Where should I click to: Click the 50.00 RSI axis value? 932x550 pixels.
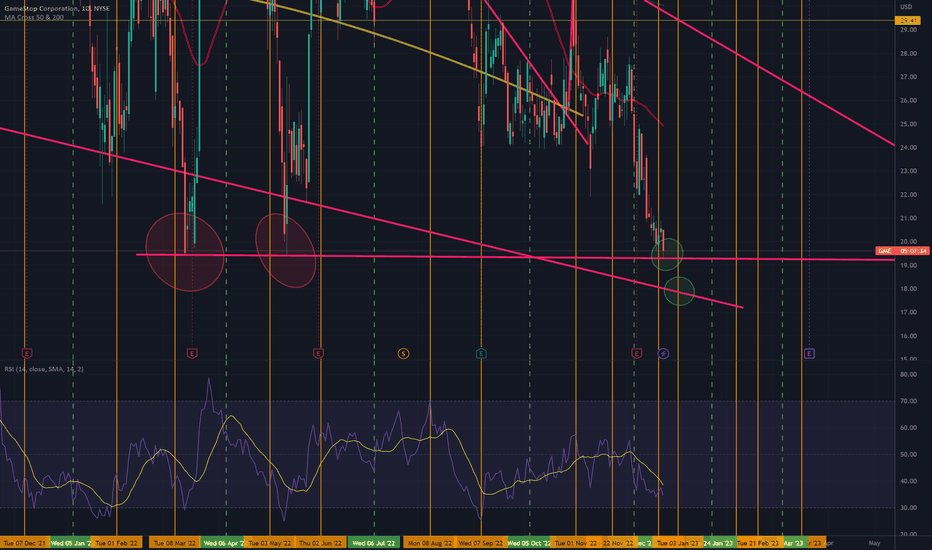[908, 454]
